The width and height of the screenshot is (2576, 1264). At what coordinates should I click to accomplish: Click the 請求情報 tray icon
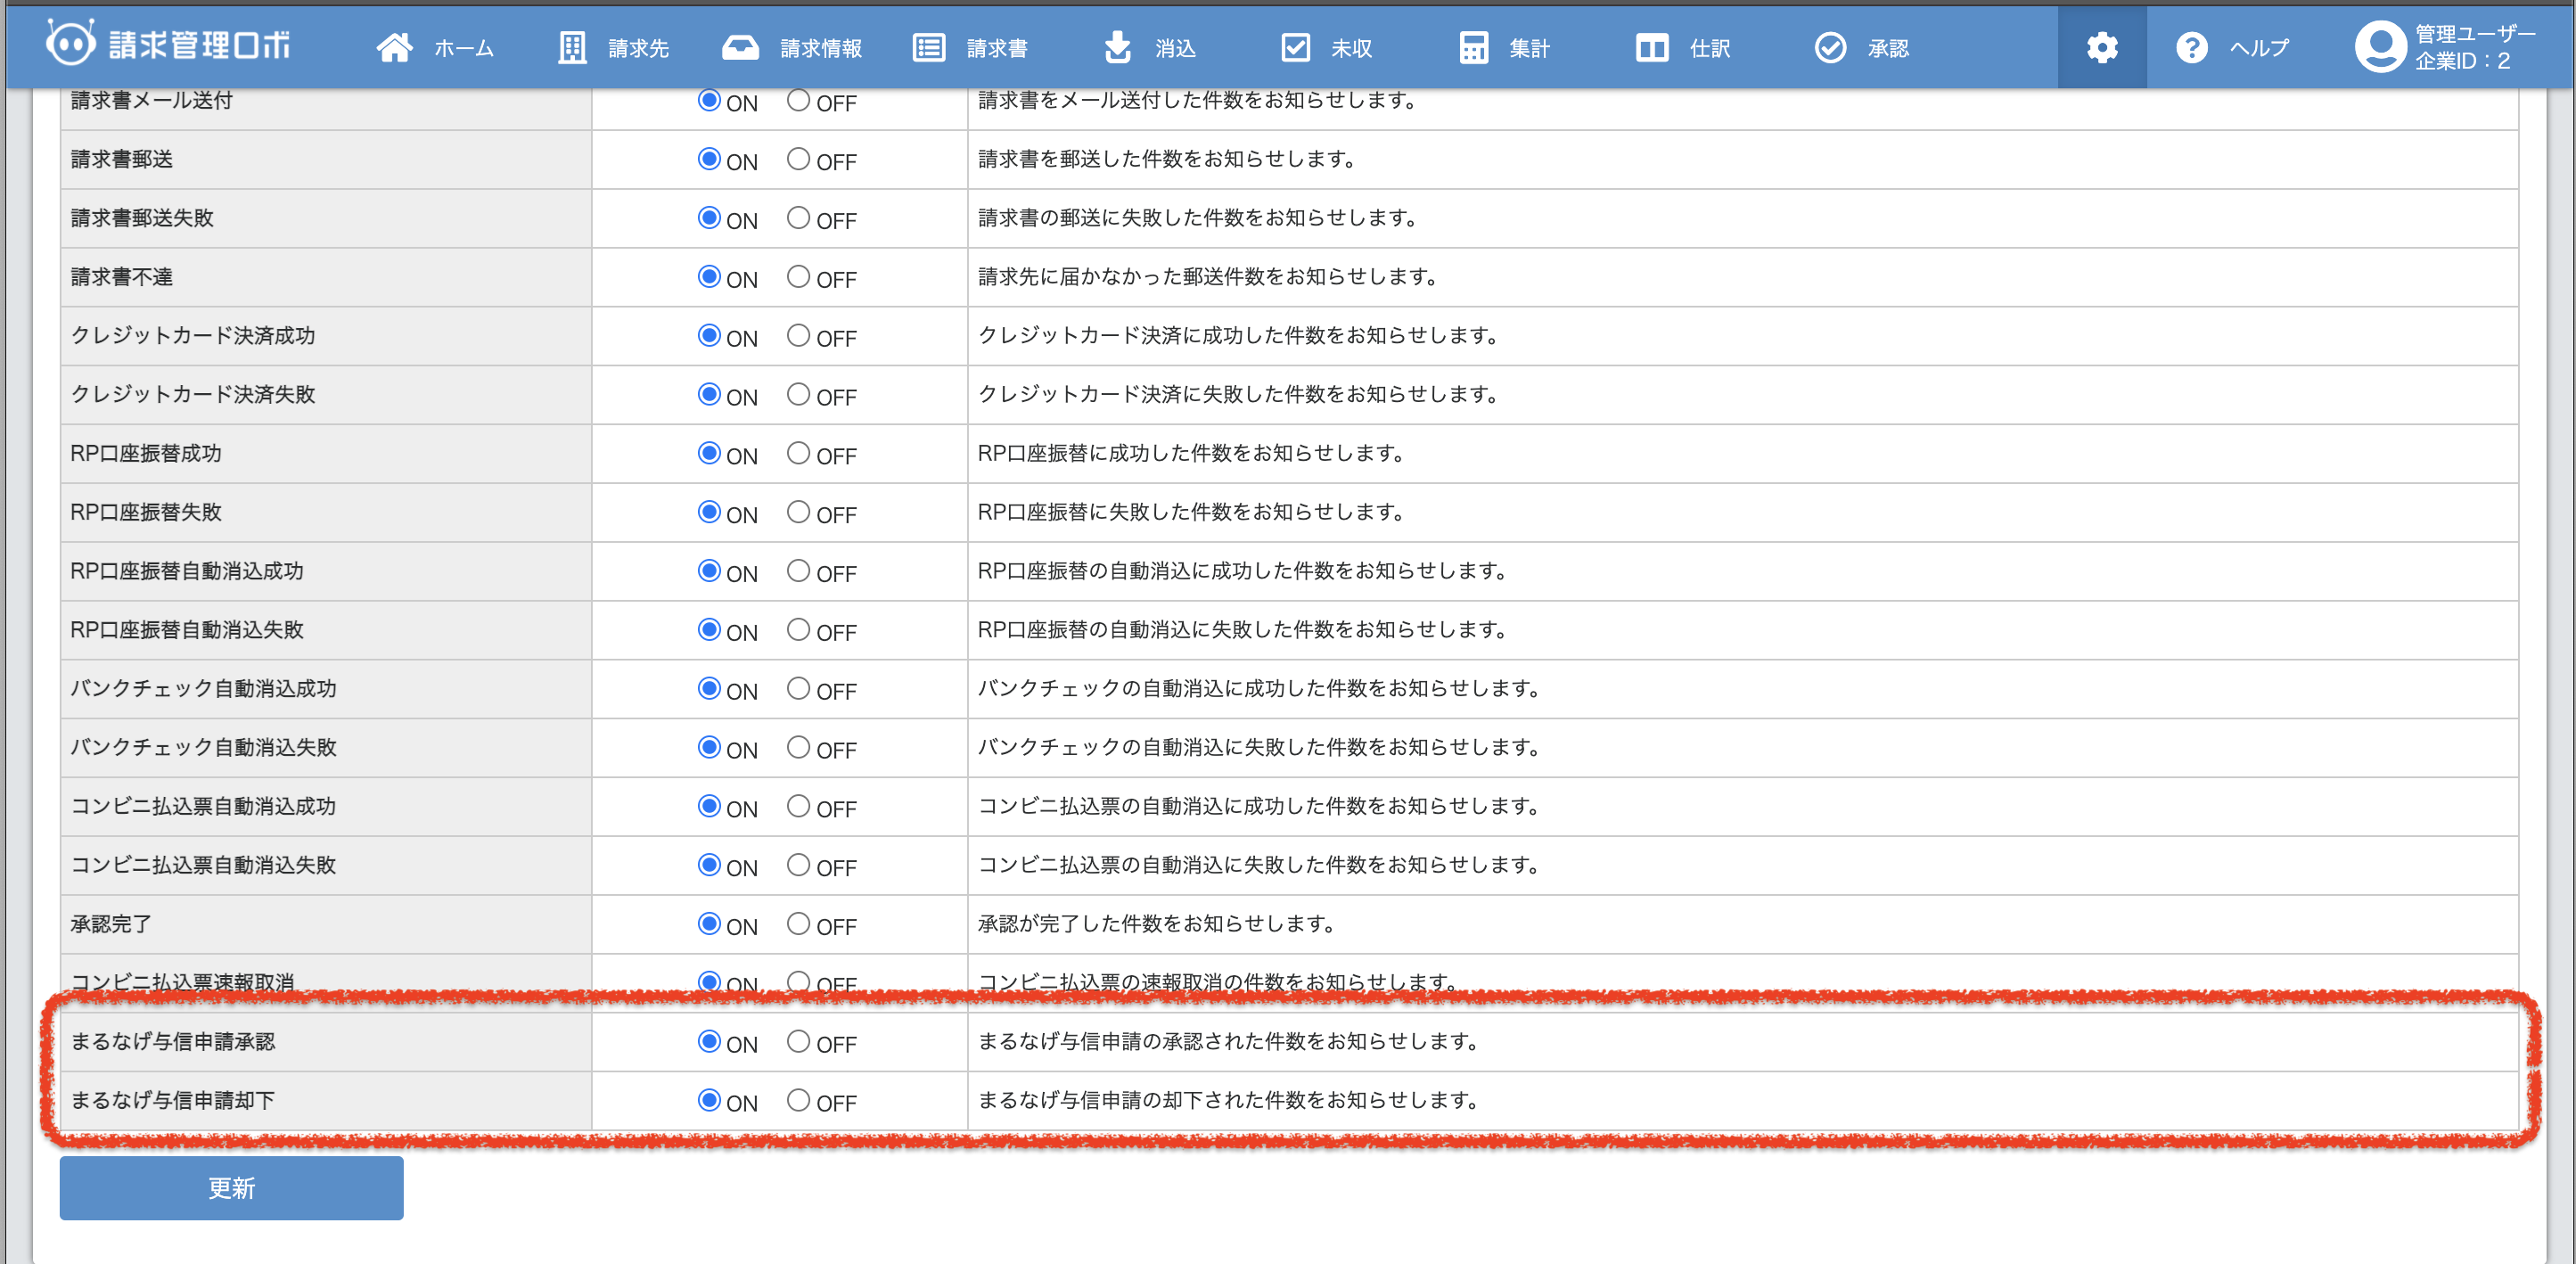point(740,47)
